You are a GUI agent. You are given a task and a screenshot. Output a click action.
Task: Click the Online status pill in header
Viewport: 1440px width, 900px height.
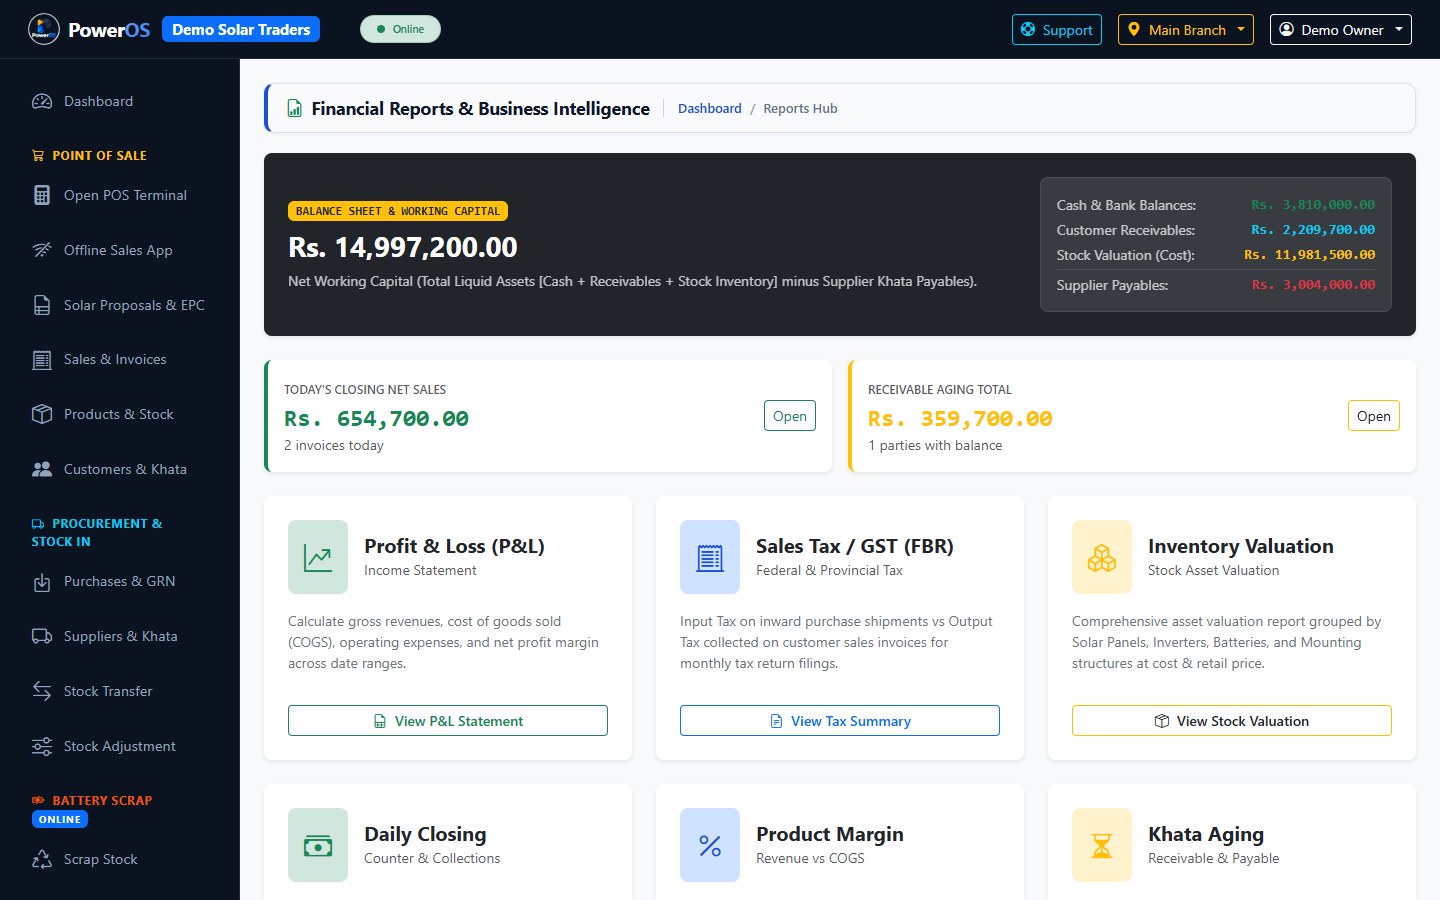(x=400, y=29)
